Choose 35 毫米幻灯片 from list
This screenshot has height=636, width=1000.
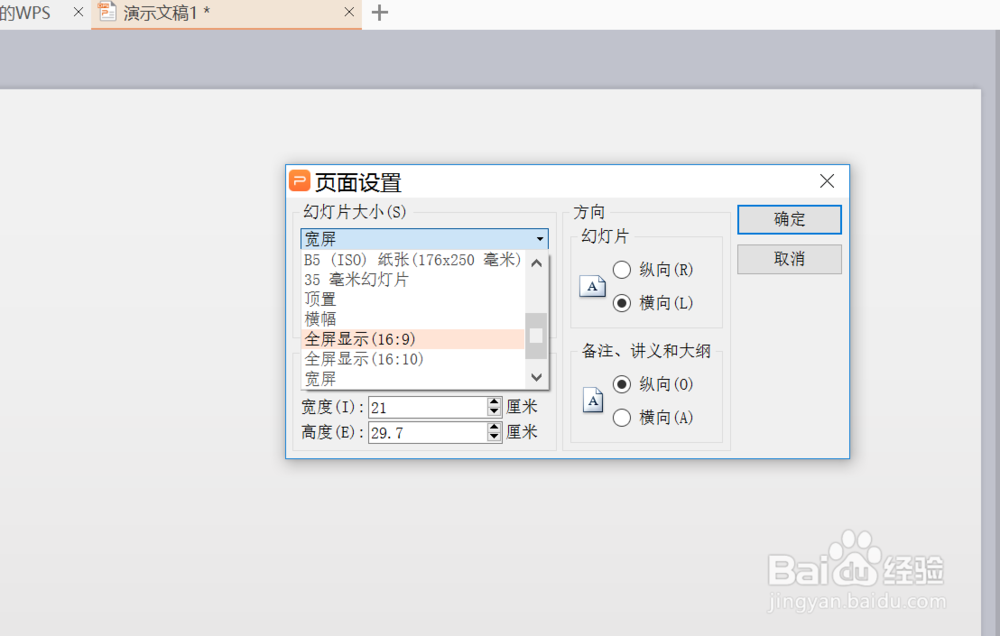pos(413,279)
